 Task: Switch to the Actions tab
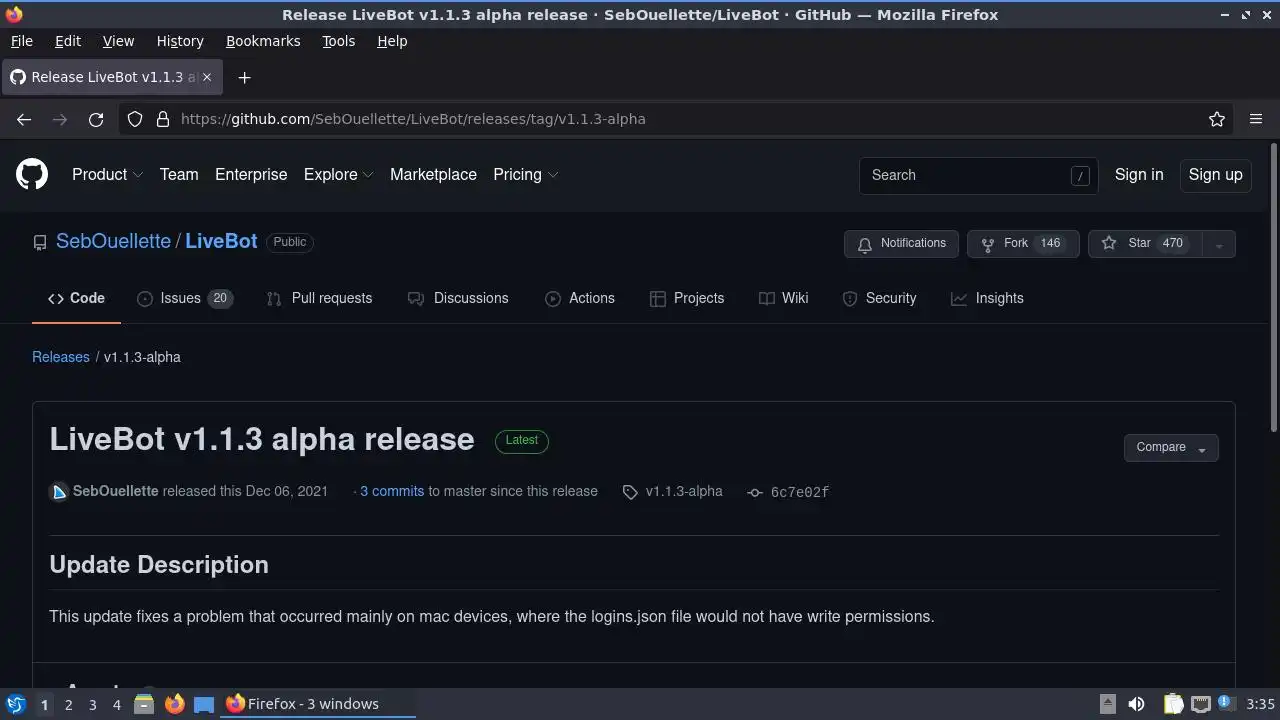click(x=580, y=298)
